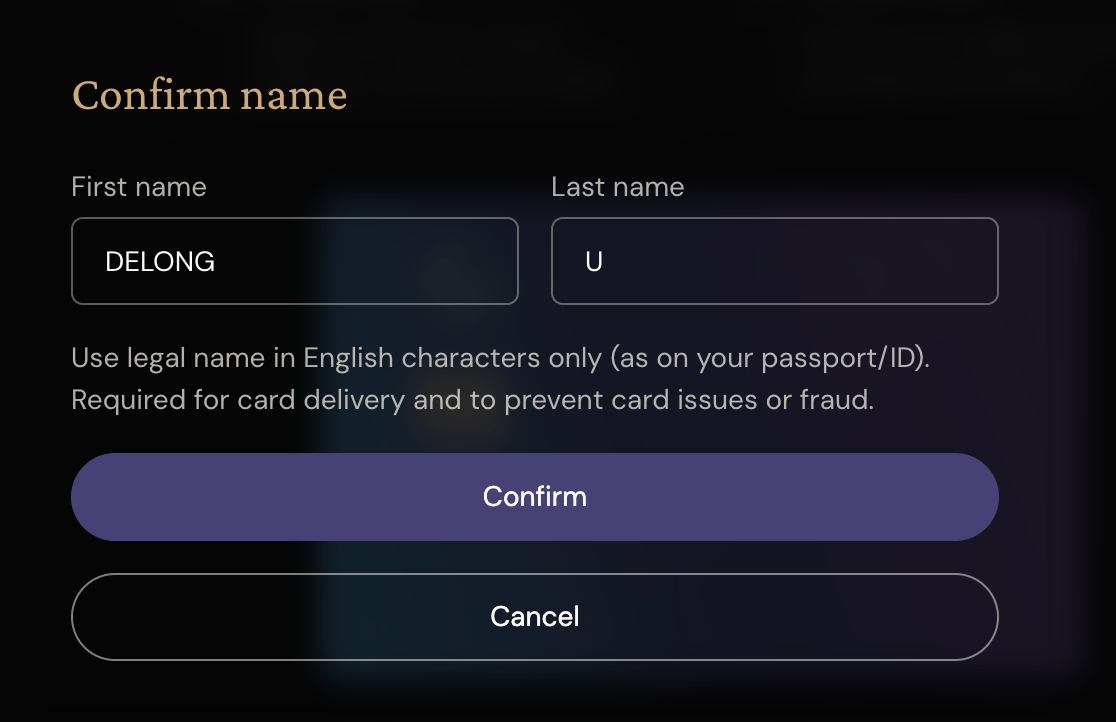Click the "Last name" field label
The width and height of the screenshot is (1116, 722).
pos(617,187)
